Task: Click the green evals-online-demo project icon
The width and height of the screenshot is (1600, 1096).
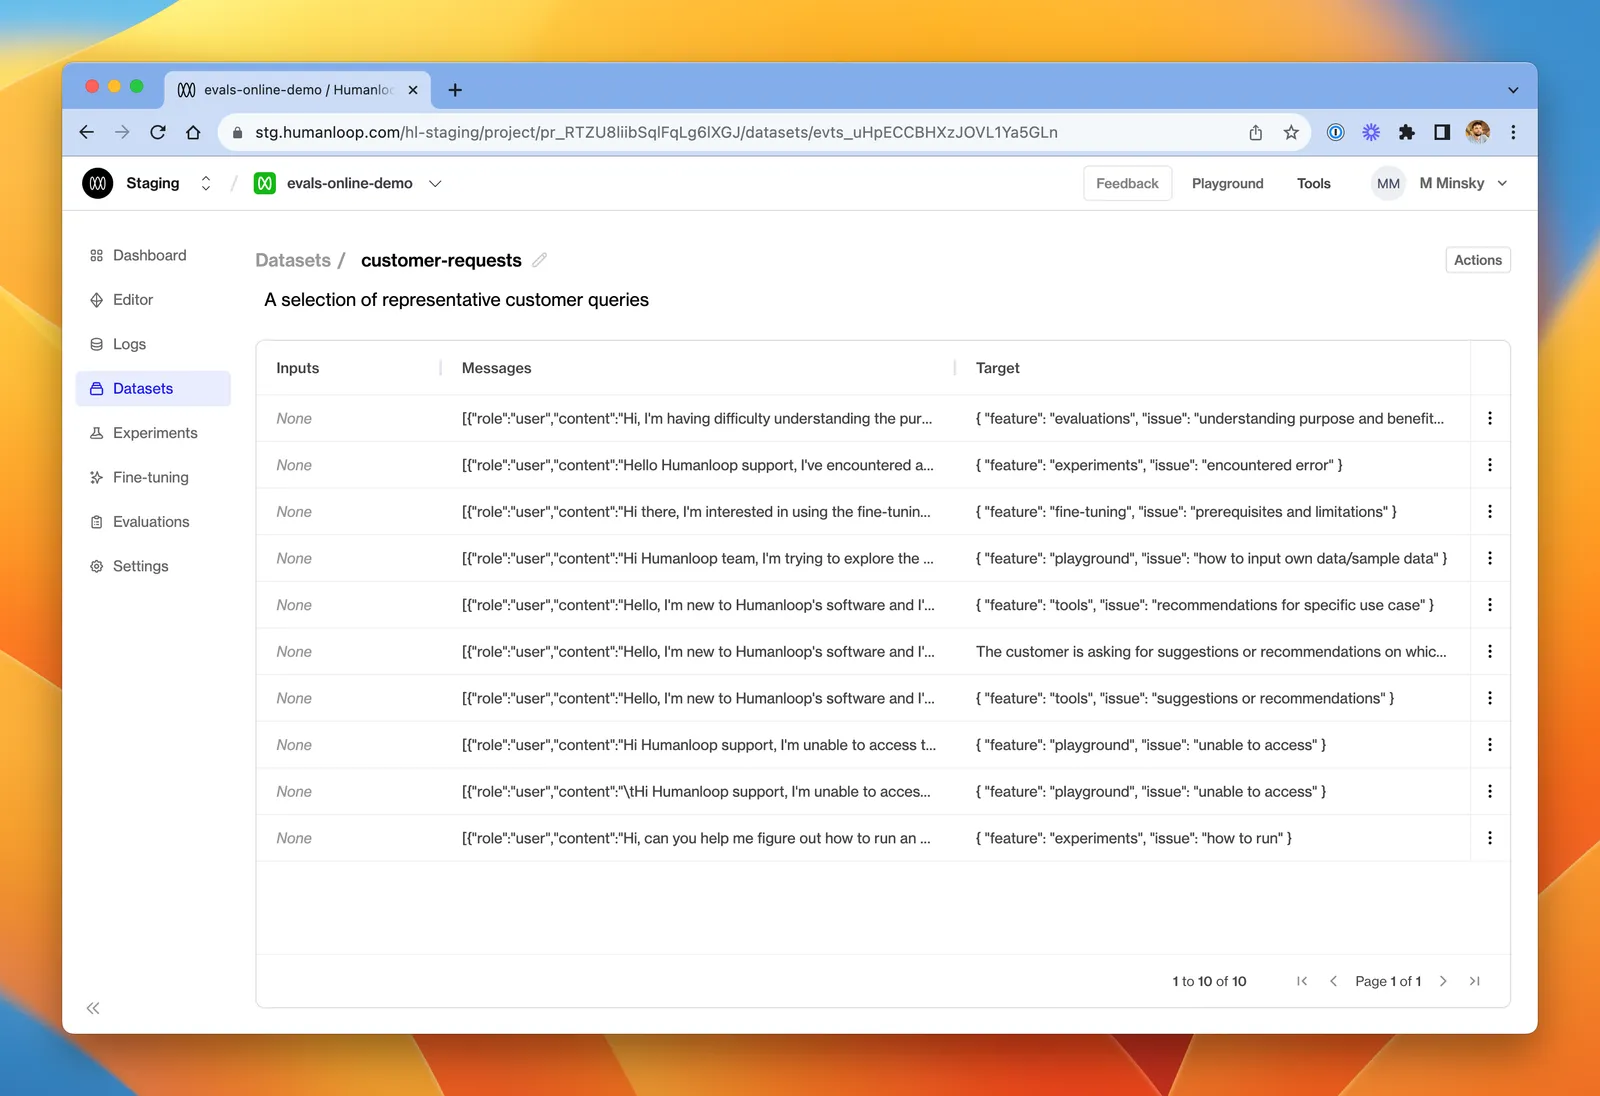Action: pos(265,183)
